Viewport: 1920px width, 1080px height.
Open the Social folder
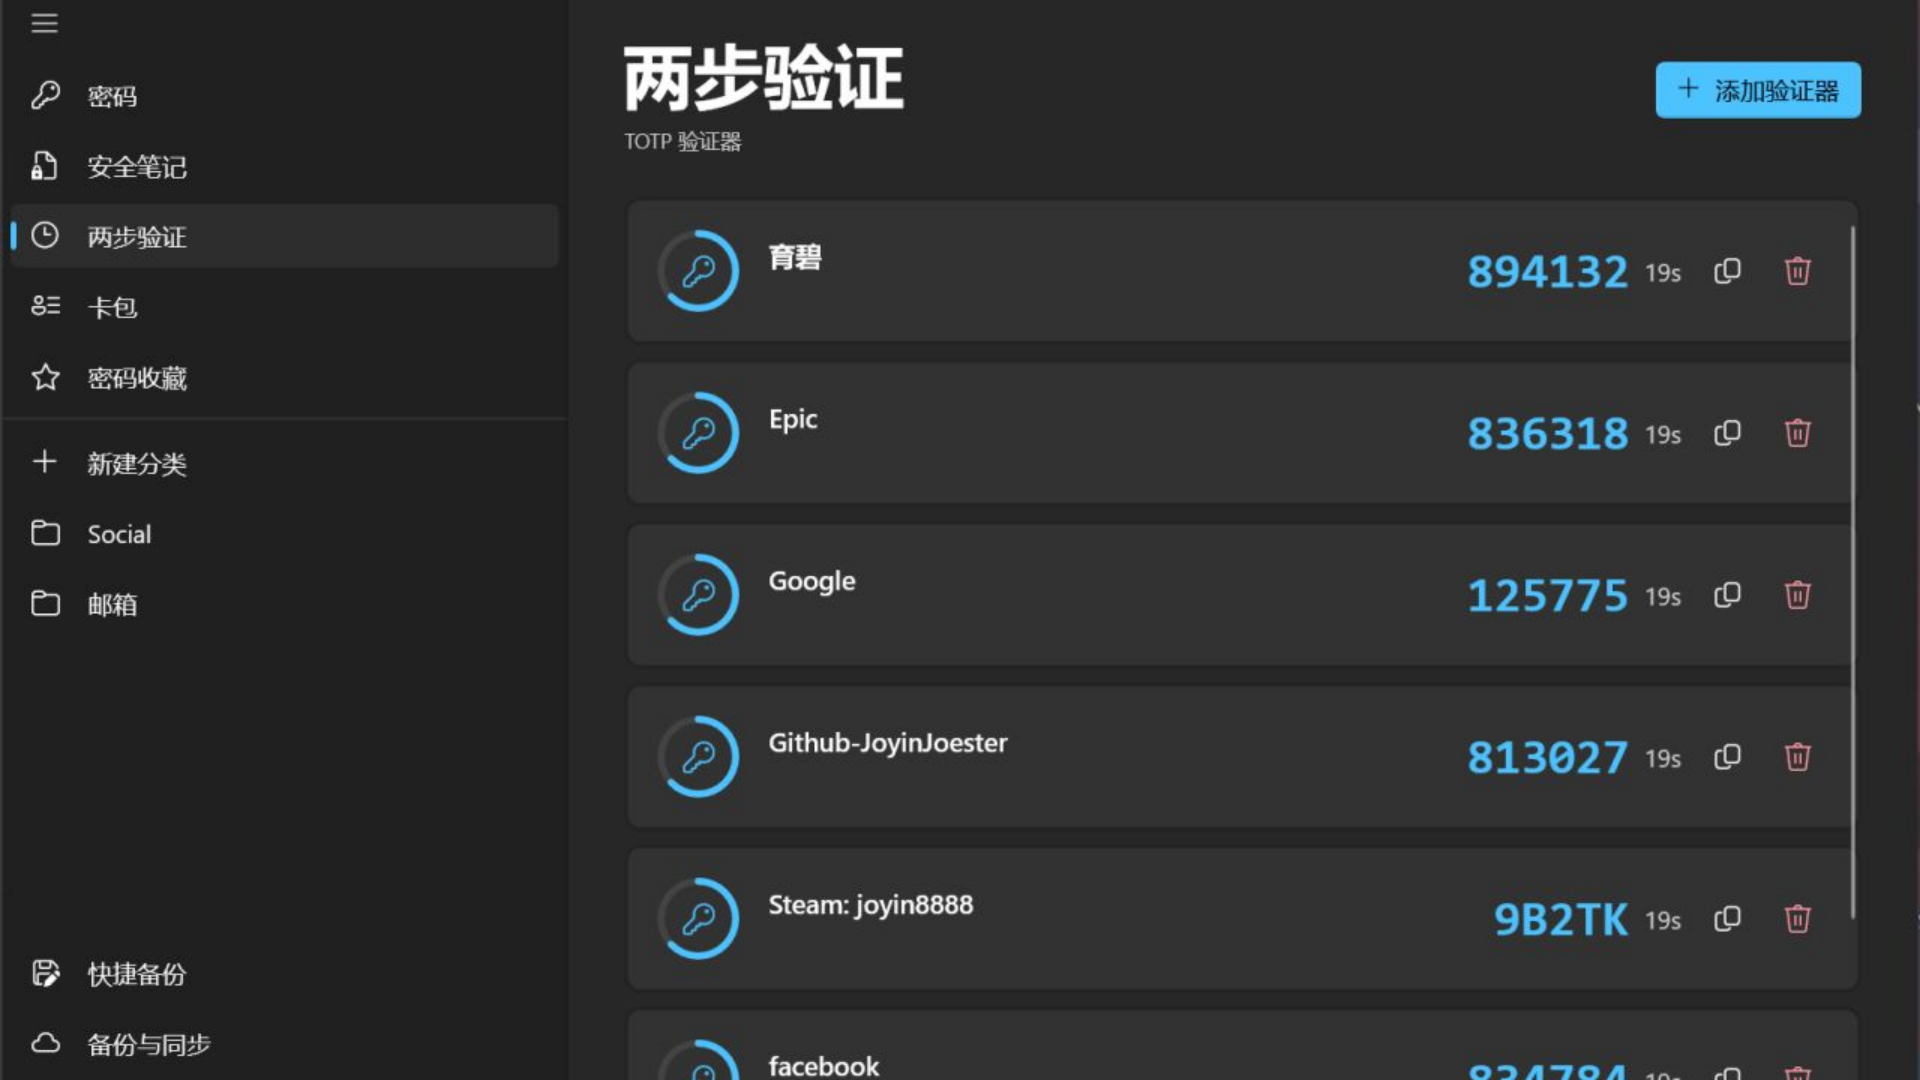284,534
